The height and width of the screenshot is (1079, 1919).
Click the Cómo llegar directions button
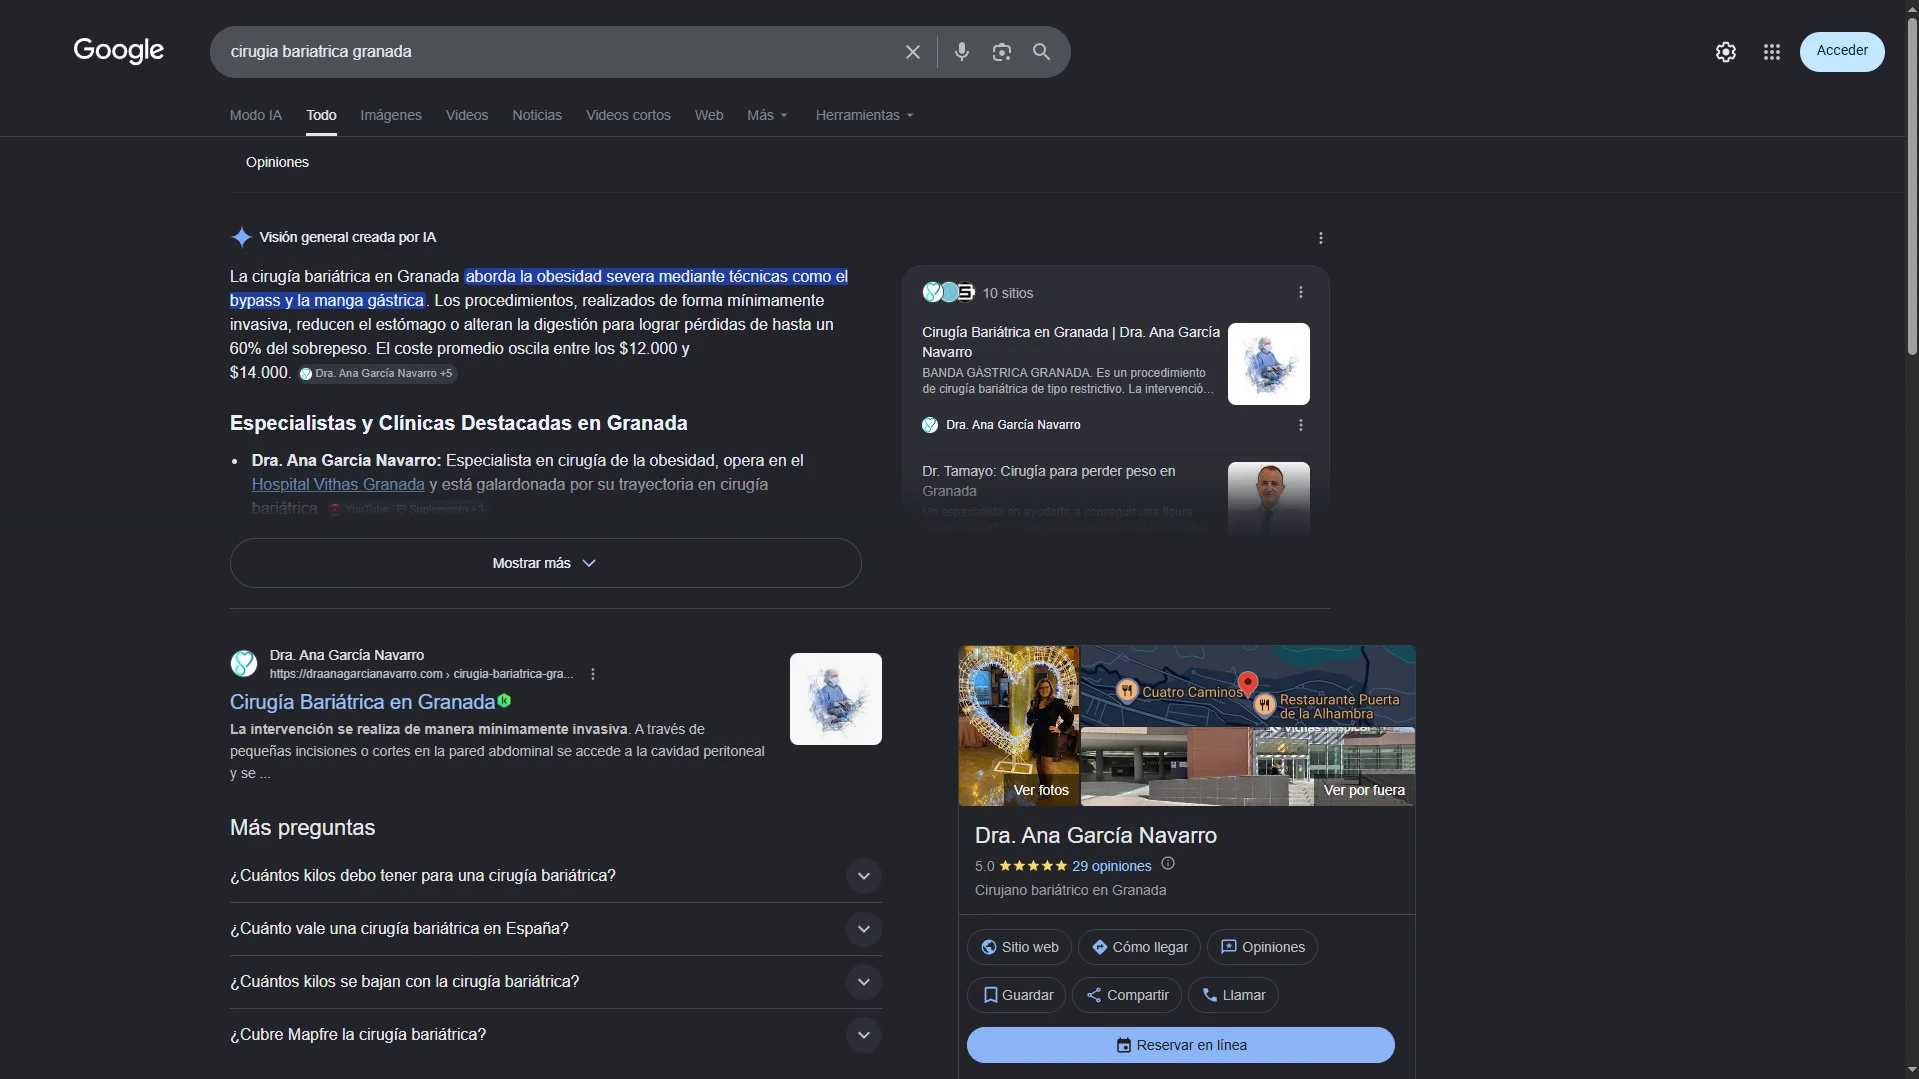1139,947
